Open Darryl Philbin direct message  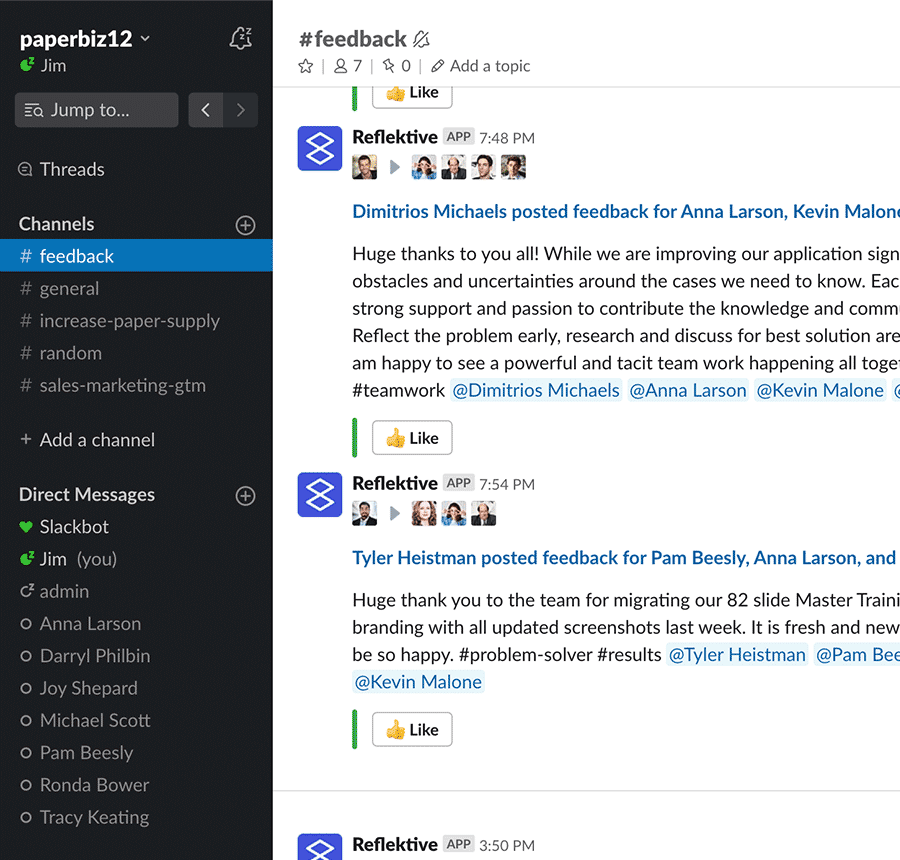click(x=136, y=656)
